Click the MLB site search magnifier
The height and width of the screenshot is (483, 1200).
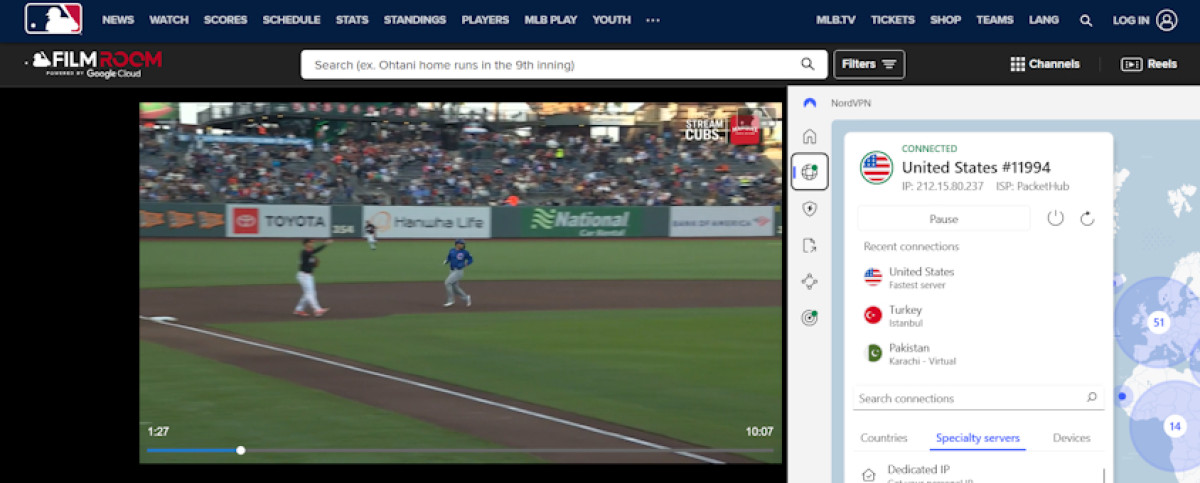coord(1086,20)
